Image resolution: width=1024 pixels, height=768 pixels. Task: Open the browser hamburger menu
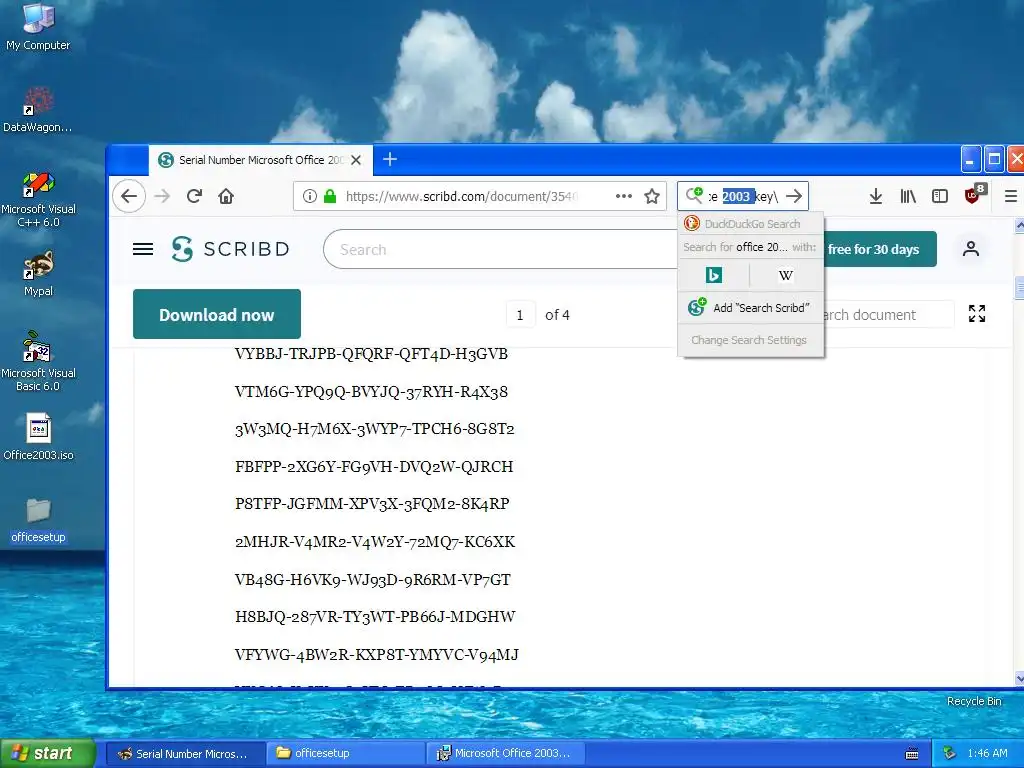click(x=1010, y=196)
